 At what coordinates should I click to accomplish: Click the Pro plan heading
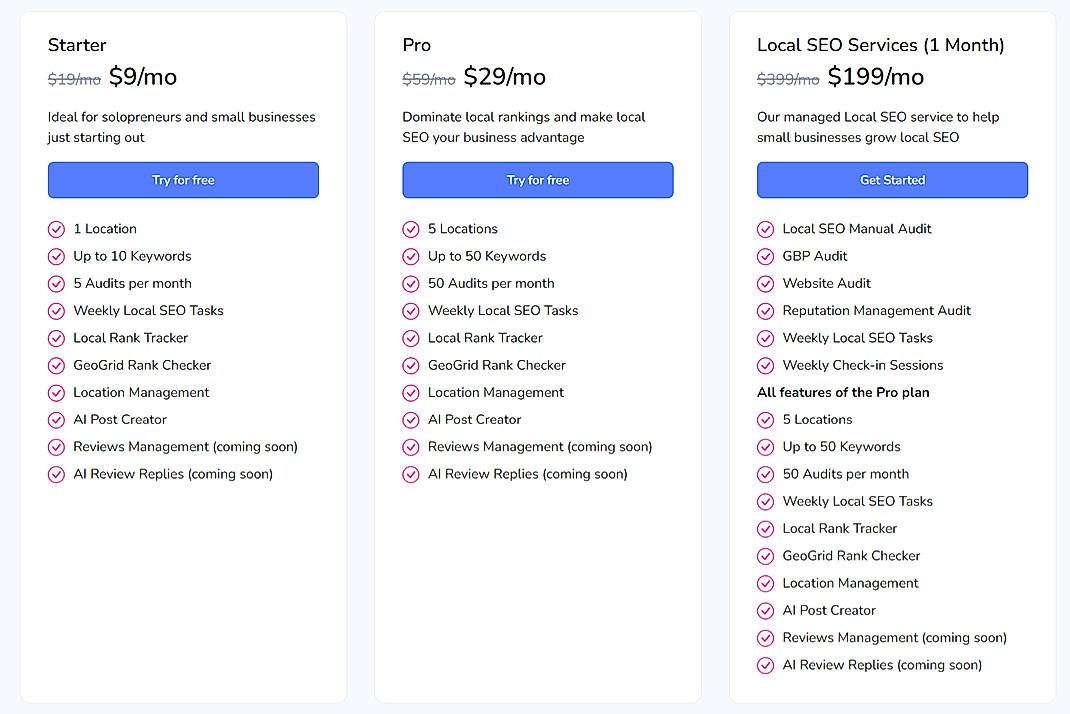416,45
